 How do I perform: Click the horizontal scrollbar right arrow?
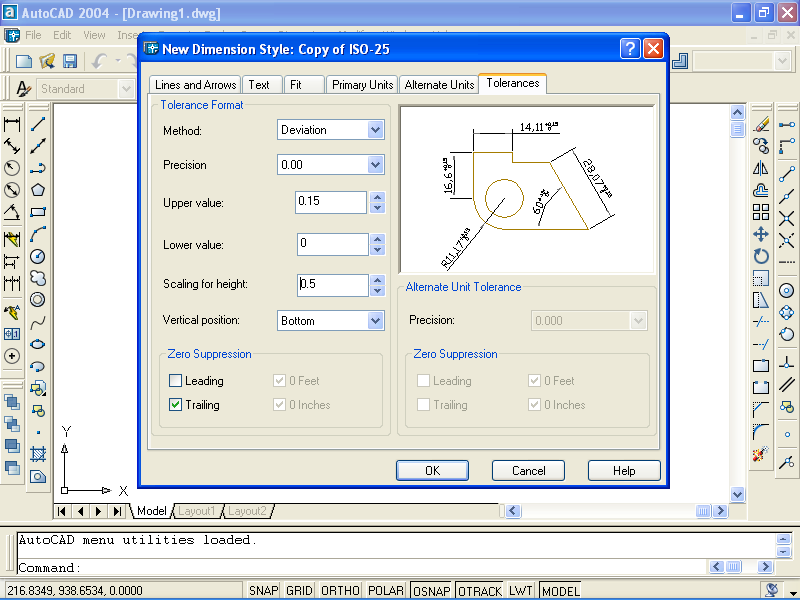(720, 511)
